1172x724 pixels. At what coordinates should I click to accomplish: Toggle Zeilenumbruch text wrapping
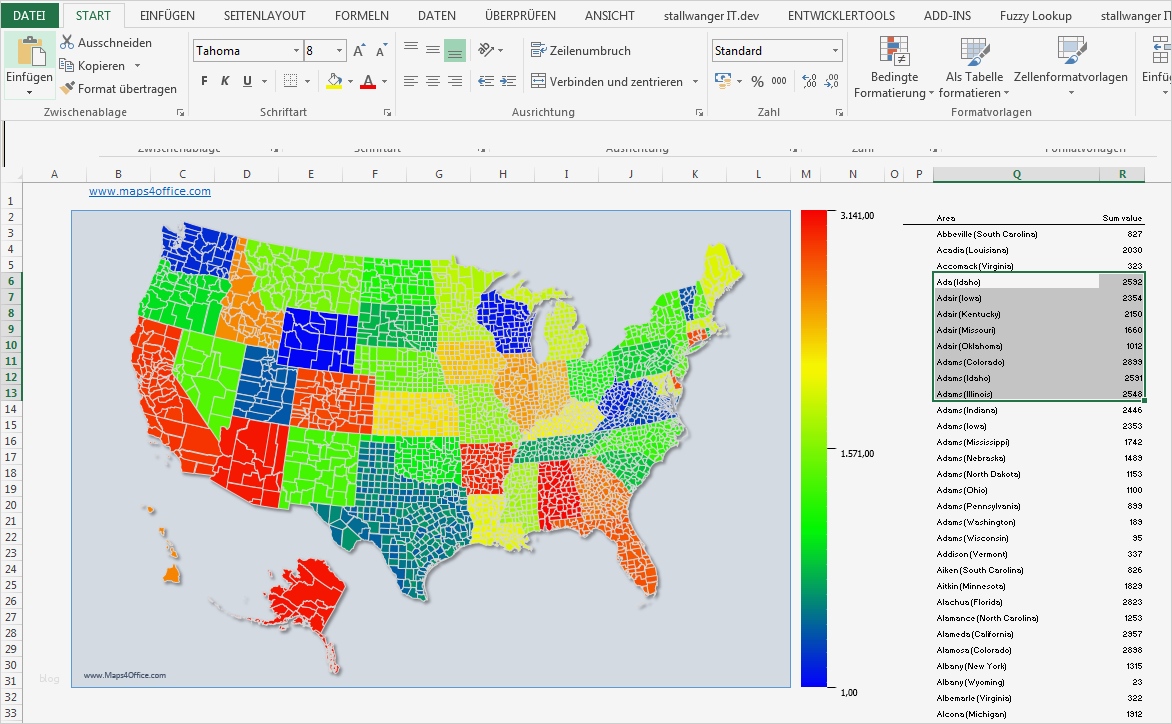pyautogui.click(x=582, y=51)
